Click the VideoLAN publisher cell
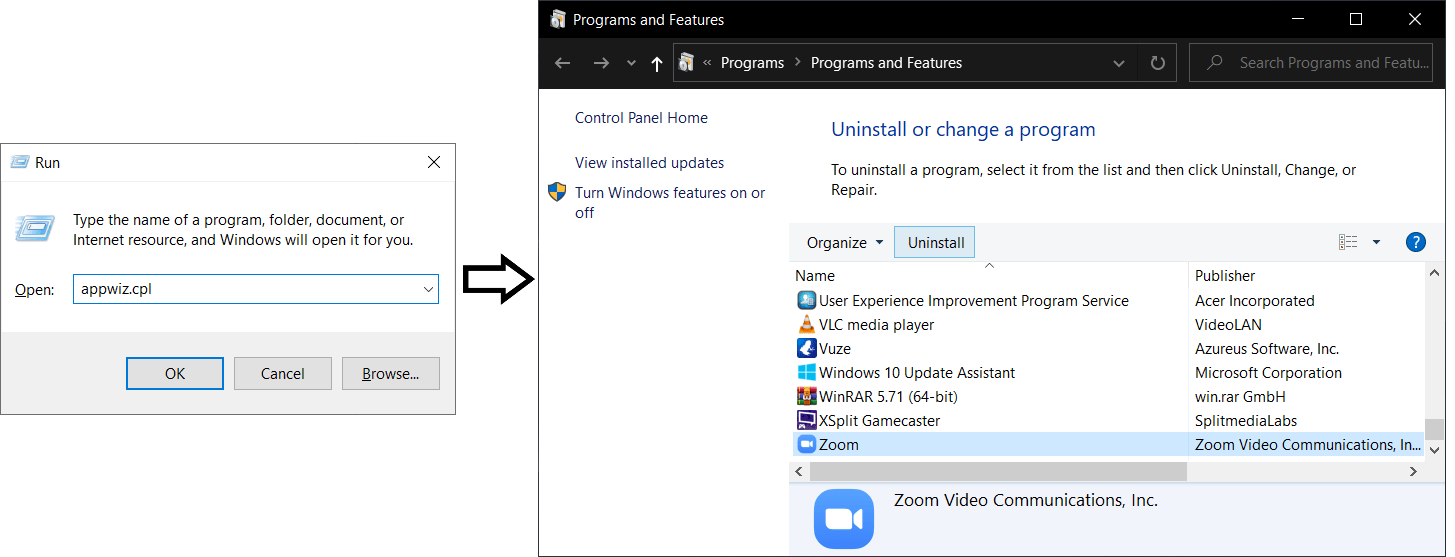The width and height of the screenshot is (1455, 557). pos(1228,324)
